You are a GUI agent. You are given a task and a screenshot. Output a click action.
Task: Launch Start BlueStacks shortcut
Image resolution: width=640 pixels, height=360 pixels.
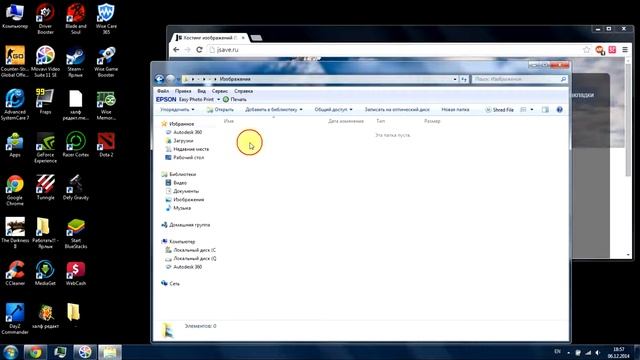click(x=76, y=233)
